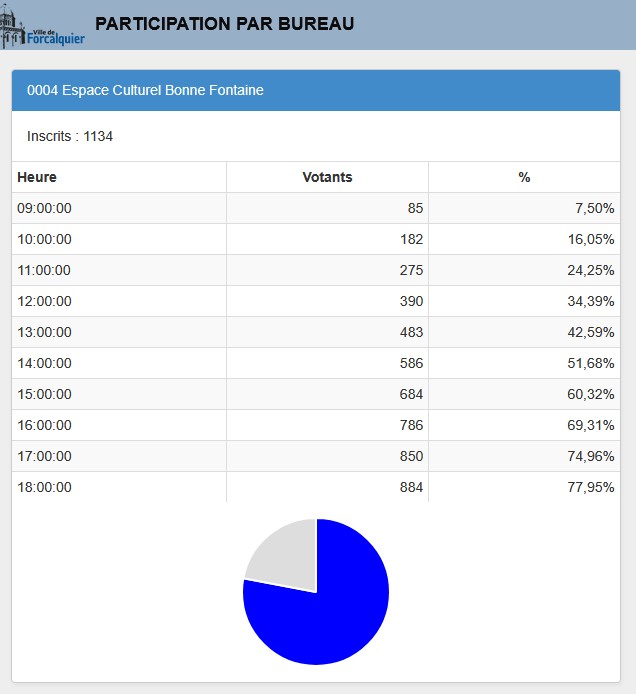Select the 0004 Espace Culturel Bonne Fontaine header

[x=145, y=90]
